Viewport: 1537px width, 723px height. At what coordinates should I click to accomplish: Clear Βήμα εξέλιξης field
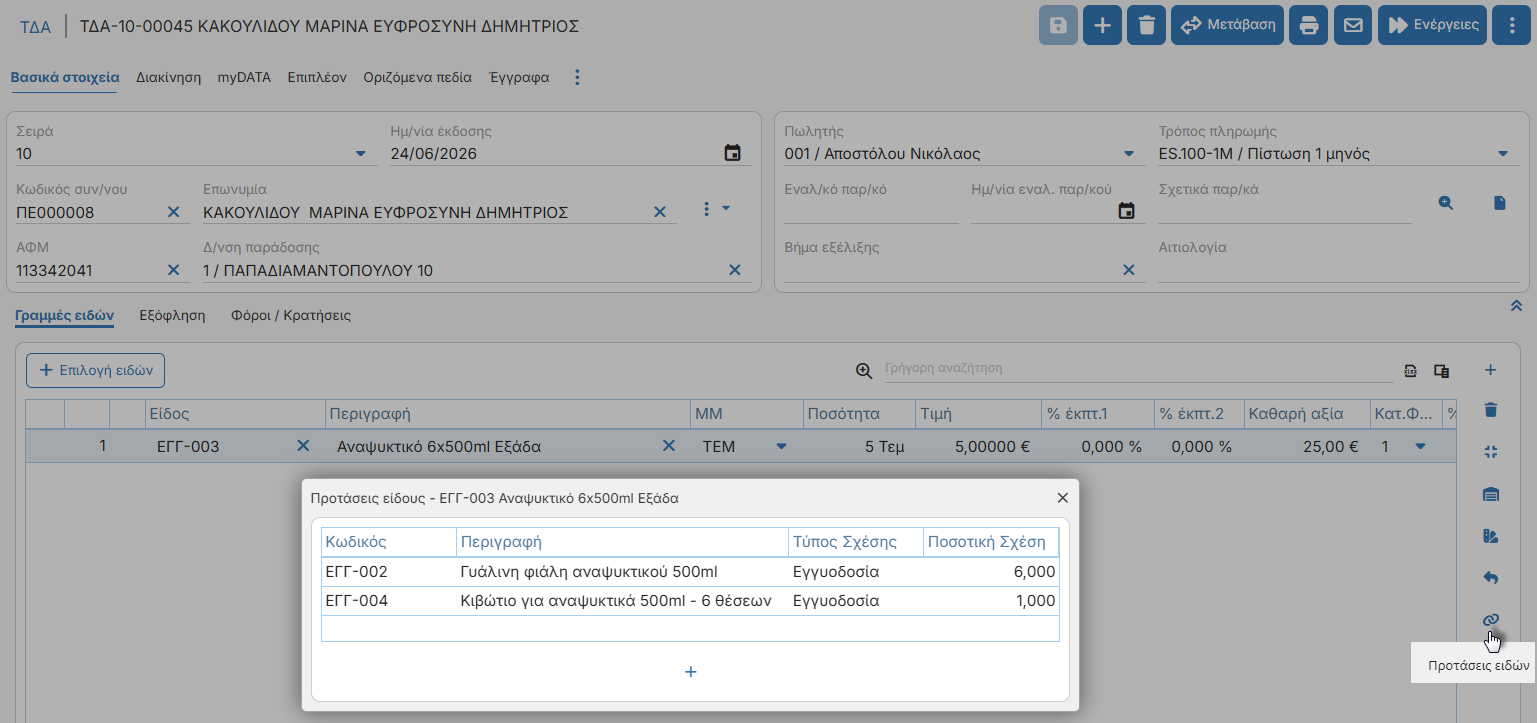point(1128,270)
